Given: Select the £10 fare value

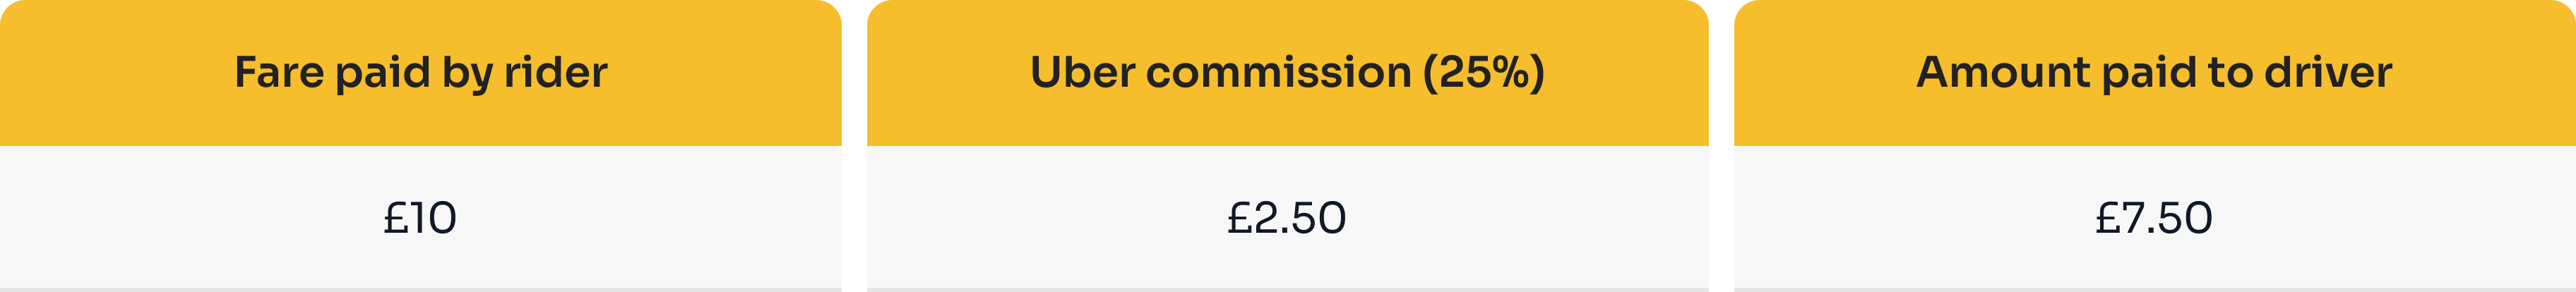Looking at the screenshot, I should click(420, 218).
